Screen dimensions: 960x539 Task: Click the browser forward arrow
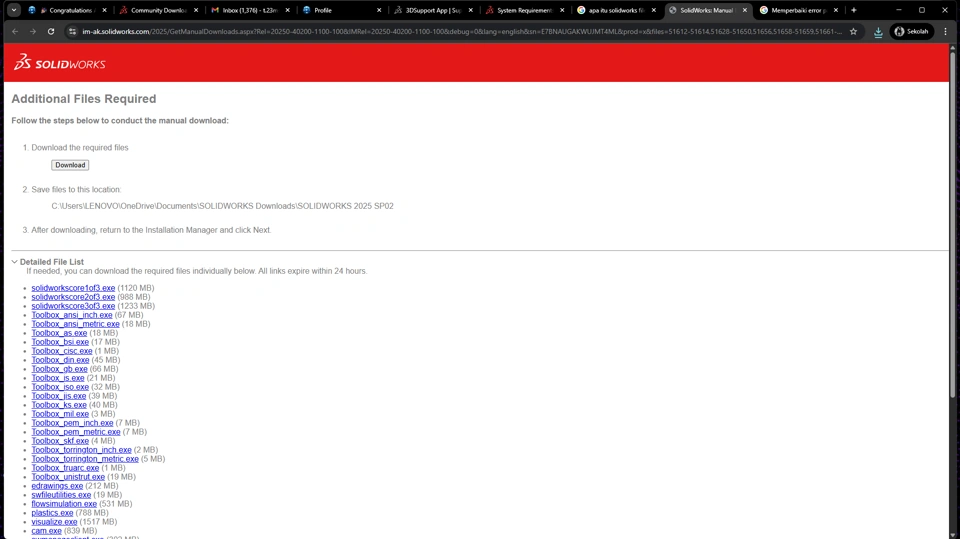point(32,31)
